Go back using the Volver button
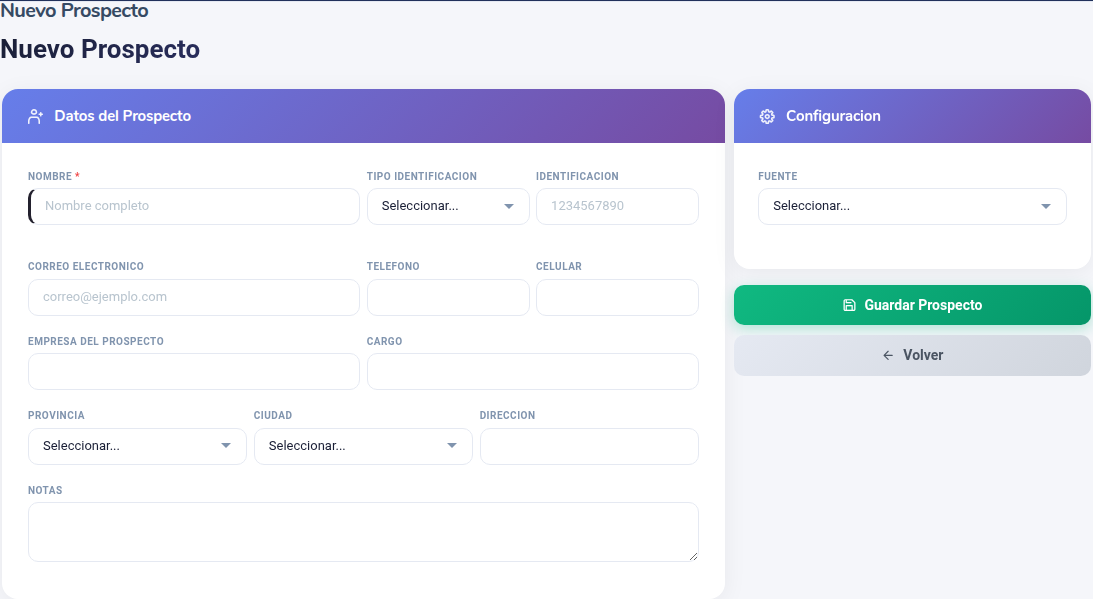 pos(912,355)
